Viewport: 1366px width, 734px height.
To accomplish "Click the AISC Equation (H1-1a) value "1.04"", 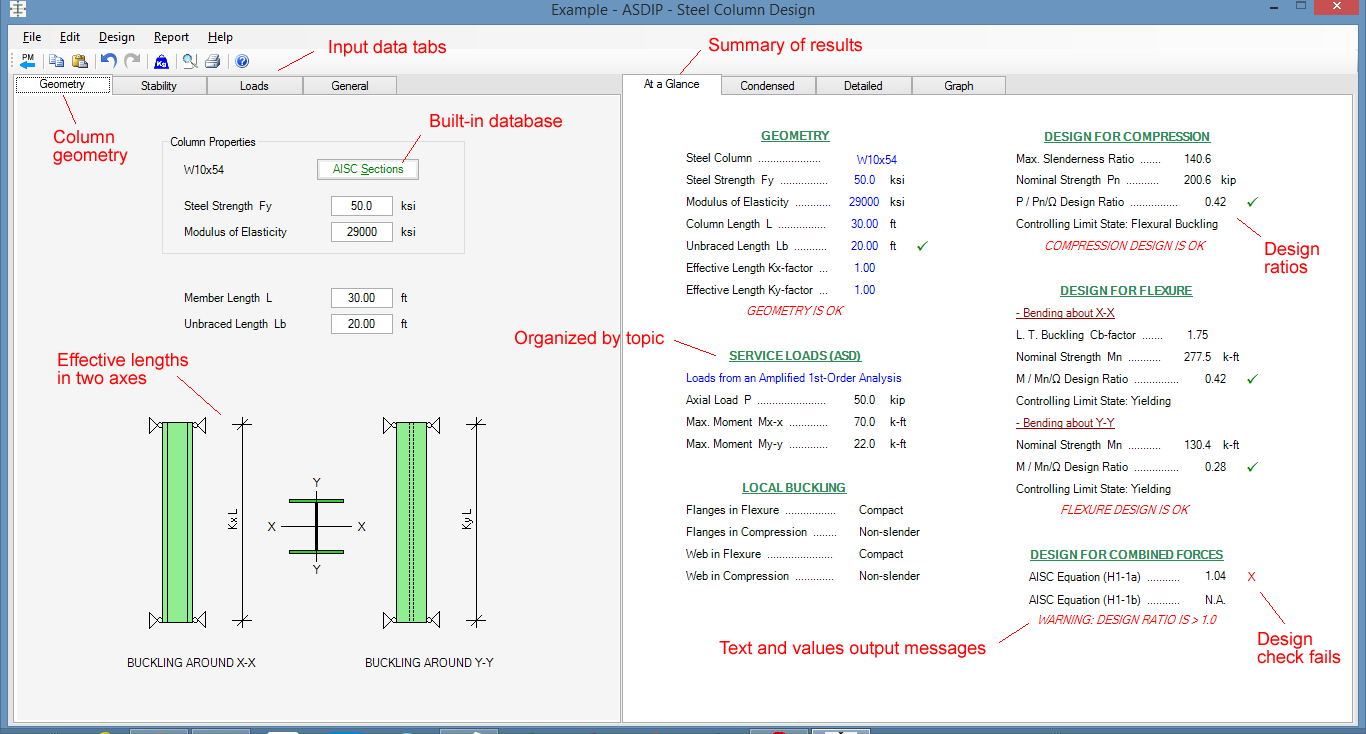I will tap(1215, 577).
